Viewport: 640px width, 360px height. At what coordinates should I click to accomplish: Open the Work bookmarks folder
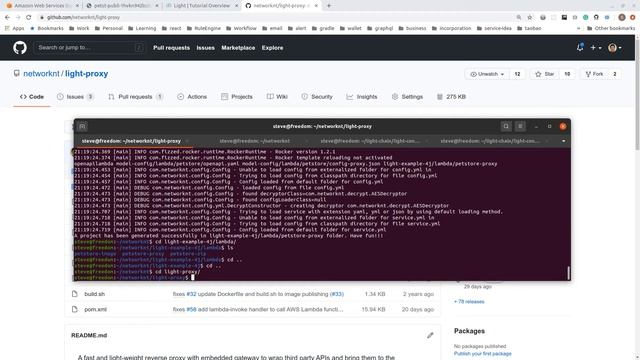pos(79,28)
